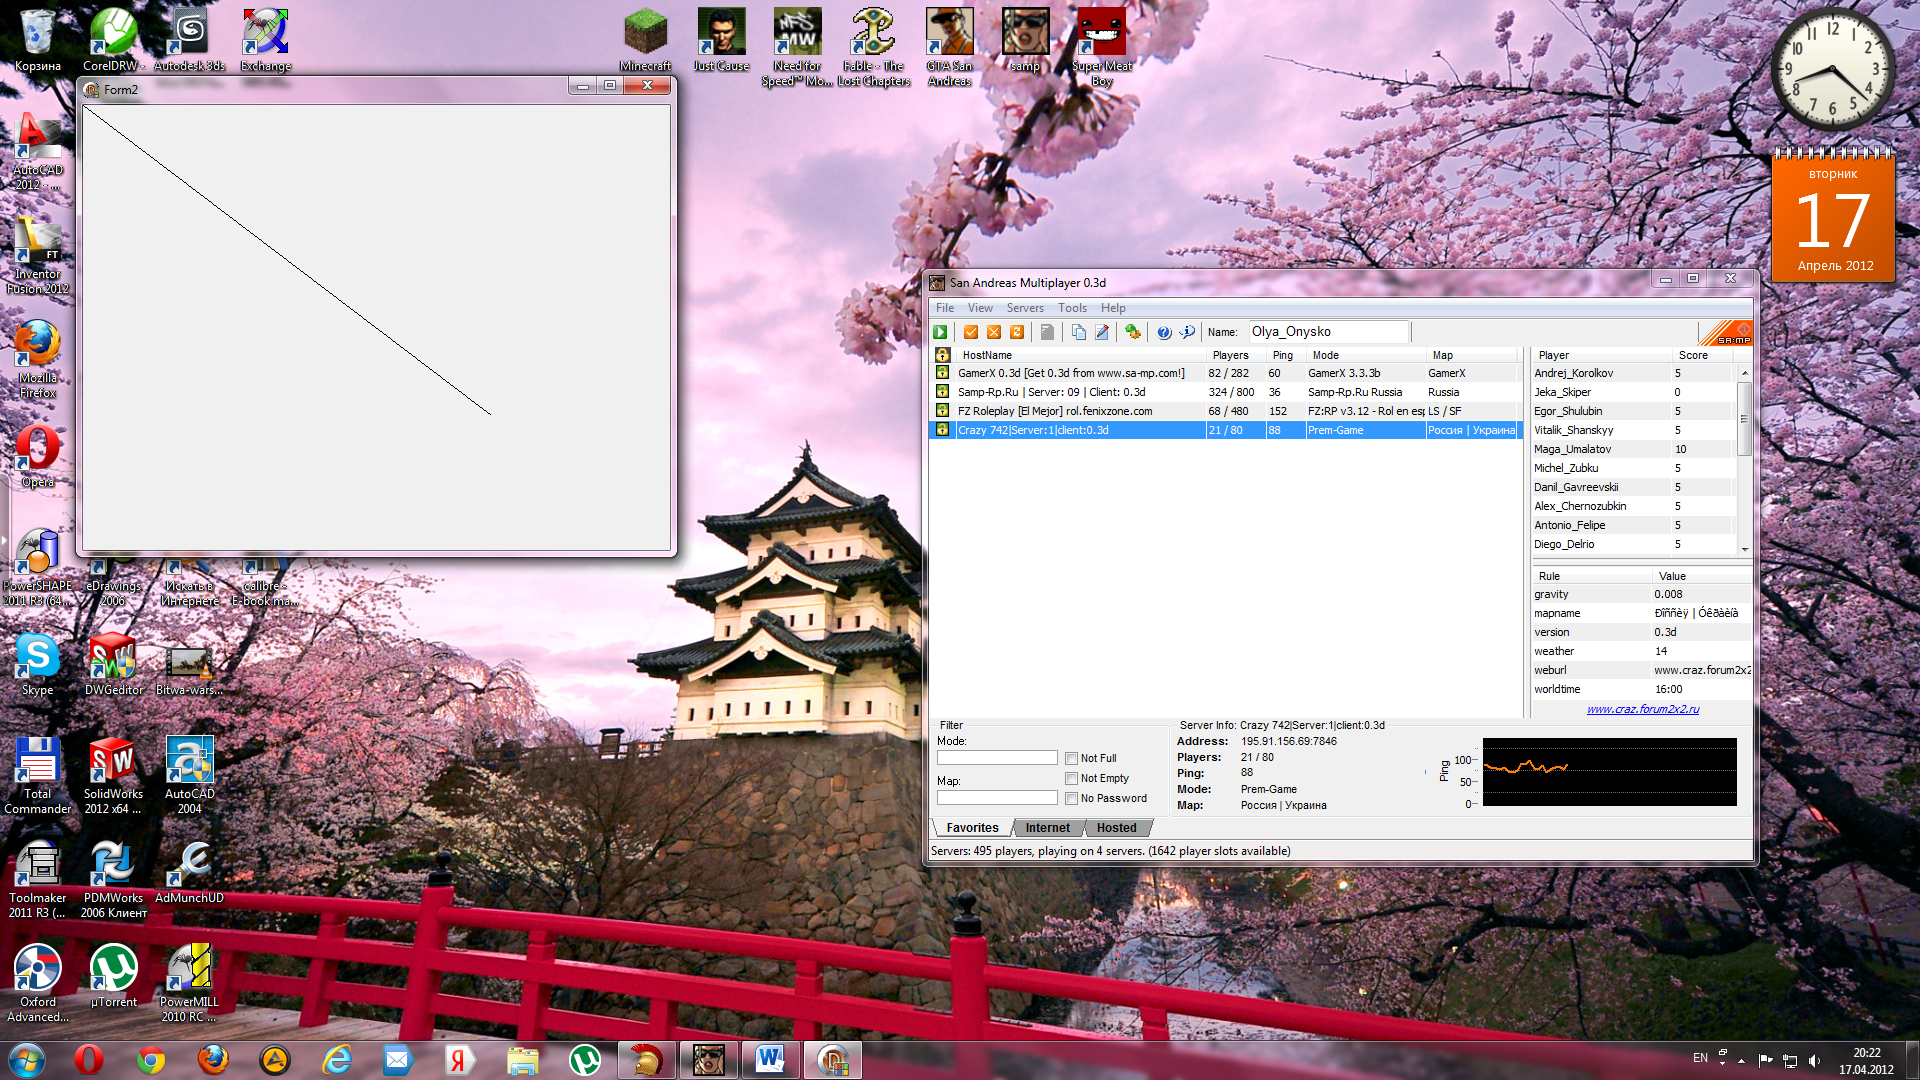Open the Word taskbar button
This screenshot has width=1920, height=1080.
coord(770,1059)
